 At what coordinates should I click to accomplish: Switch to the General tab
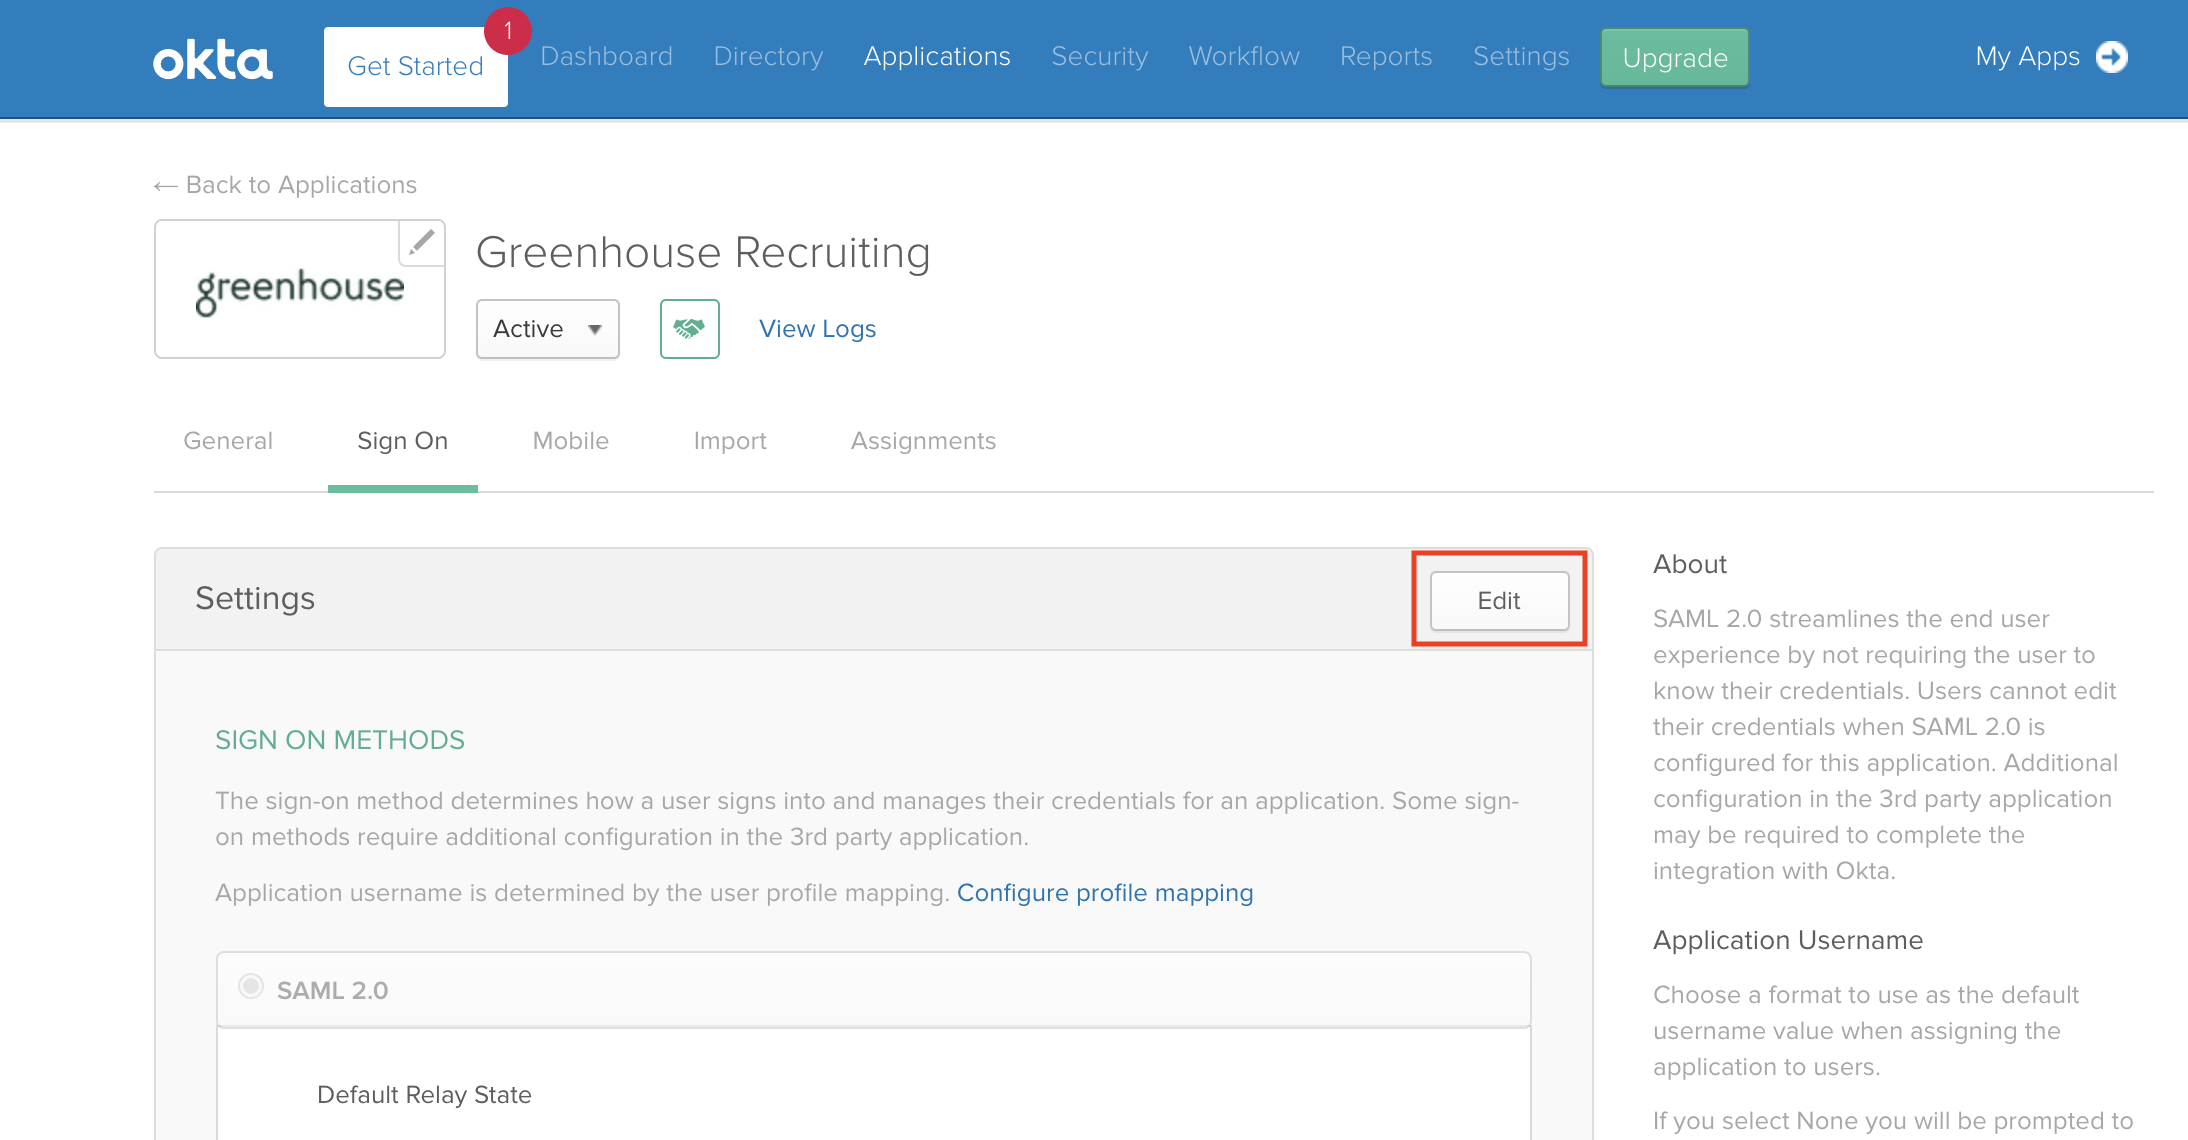[228, 441]
